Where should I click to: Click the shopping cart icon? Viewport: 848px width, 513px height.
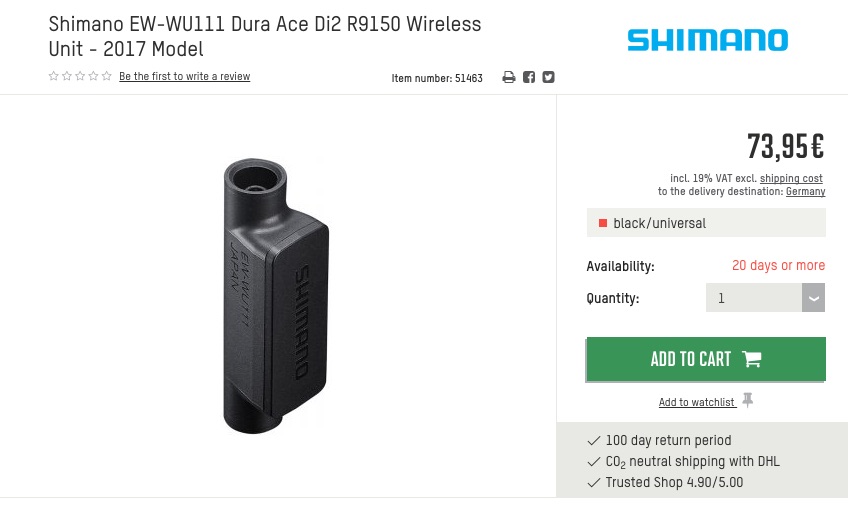coord(752,359)
